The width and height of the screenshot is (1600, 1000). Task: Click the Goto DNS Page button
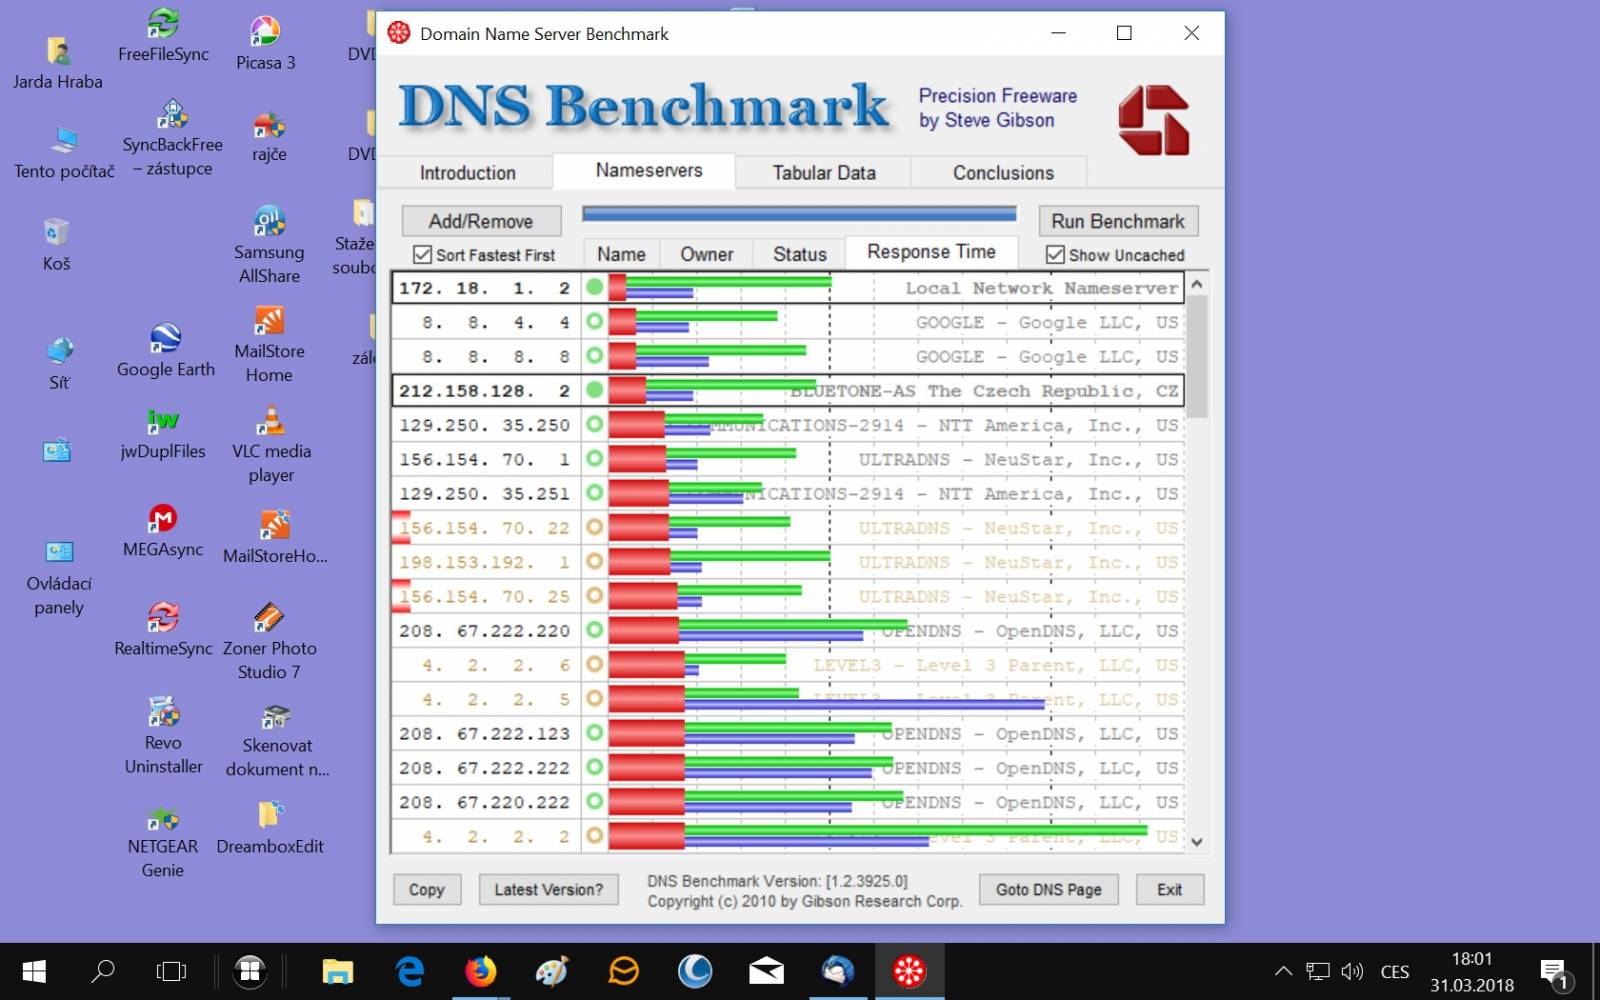1049,890
